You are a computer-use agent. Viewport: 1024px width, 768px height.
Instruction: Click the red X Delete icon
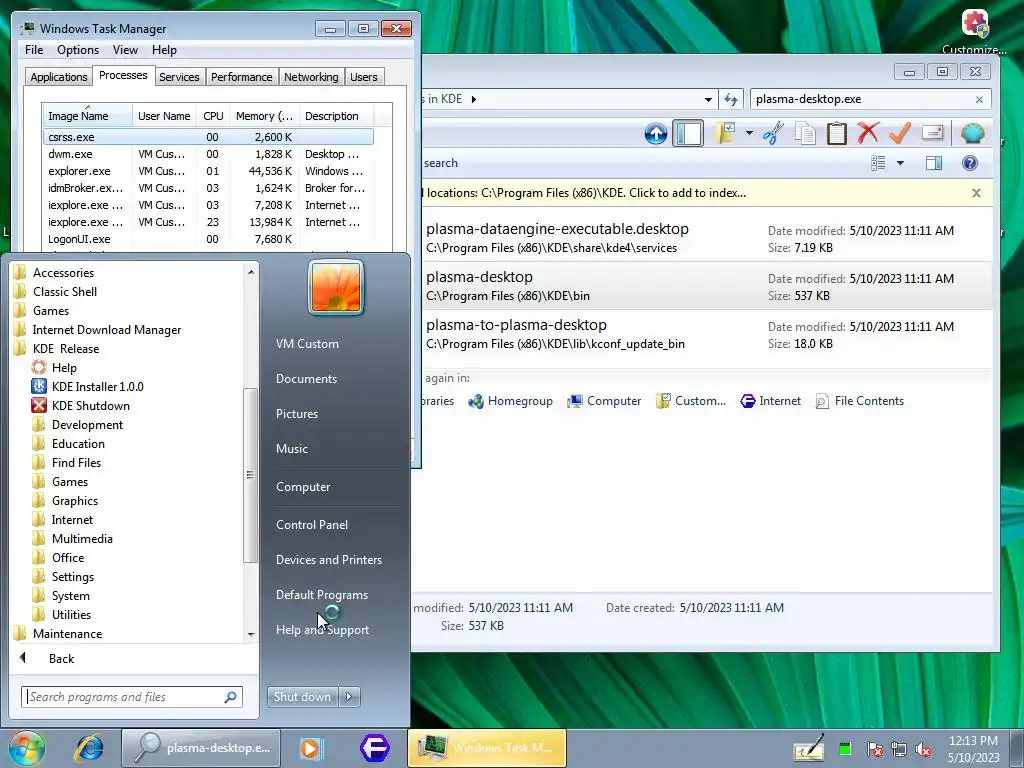[868, 133]
